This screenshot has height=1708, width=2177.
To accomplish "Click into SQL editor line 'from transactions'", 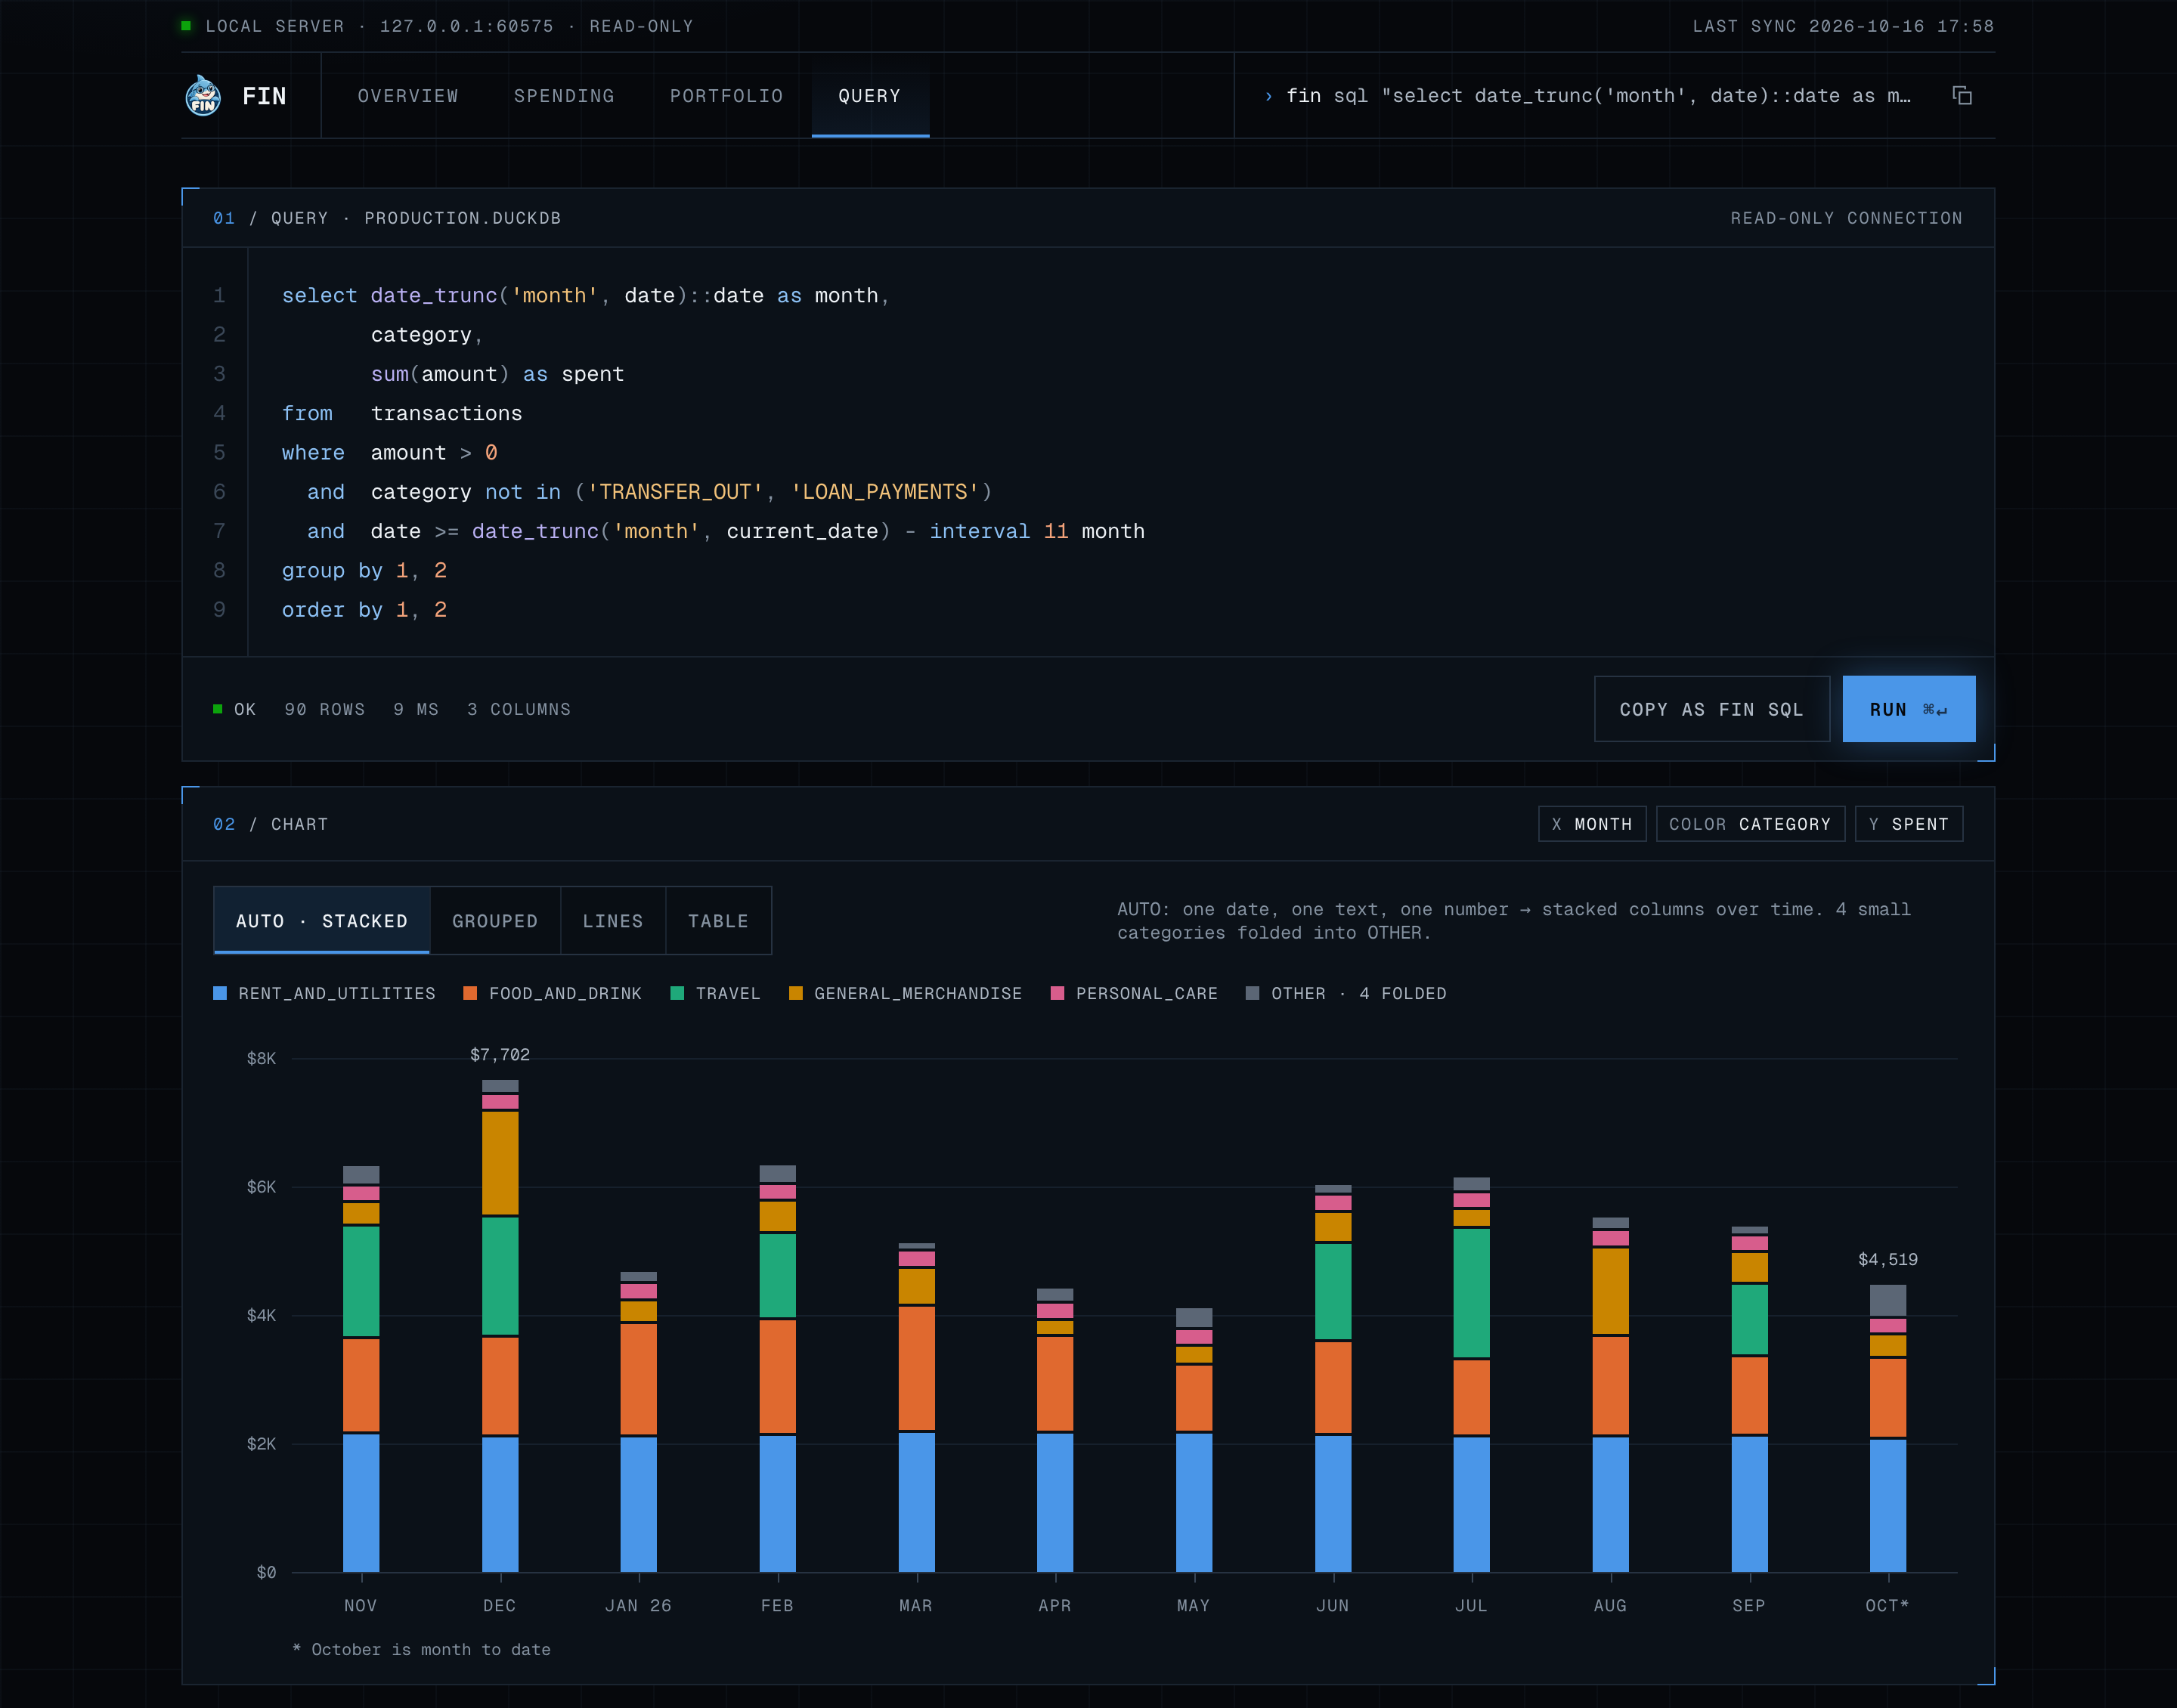I will click(x=402, y=413).
